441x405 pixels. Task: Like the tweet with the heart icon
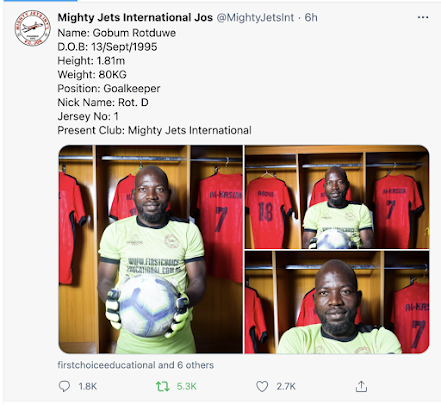tap(262, 386)
